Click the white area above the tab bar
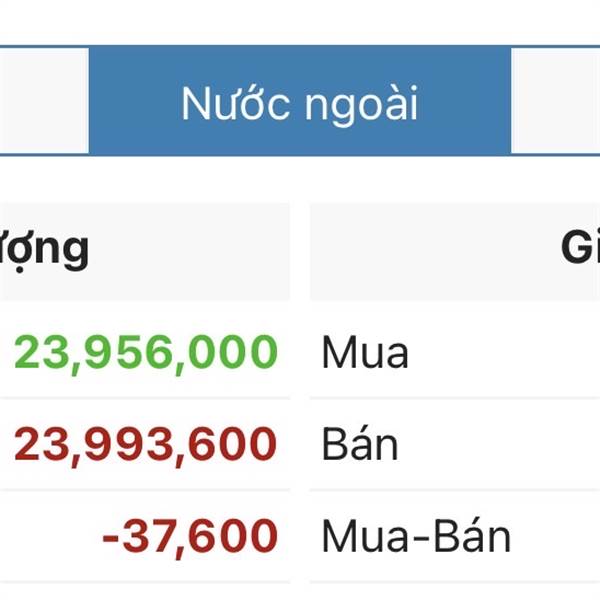The image size is (600, 600). [x=300, y=22]
